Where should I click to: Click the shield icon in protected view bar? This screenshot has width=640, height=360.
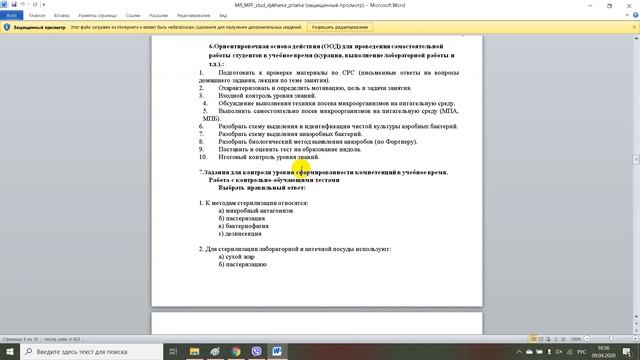click(x=7, y=27)
